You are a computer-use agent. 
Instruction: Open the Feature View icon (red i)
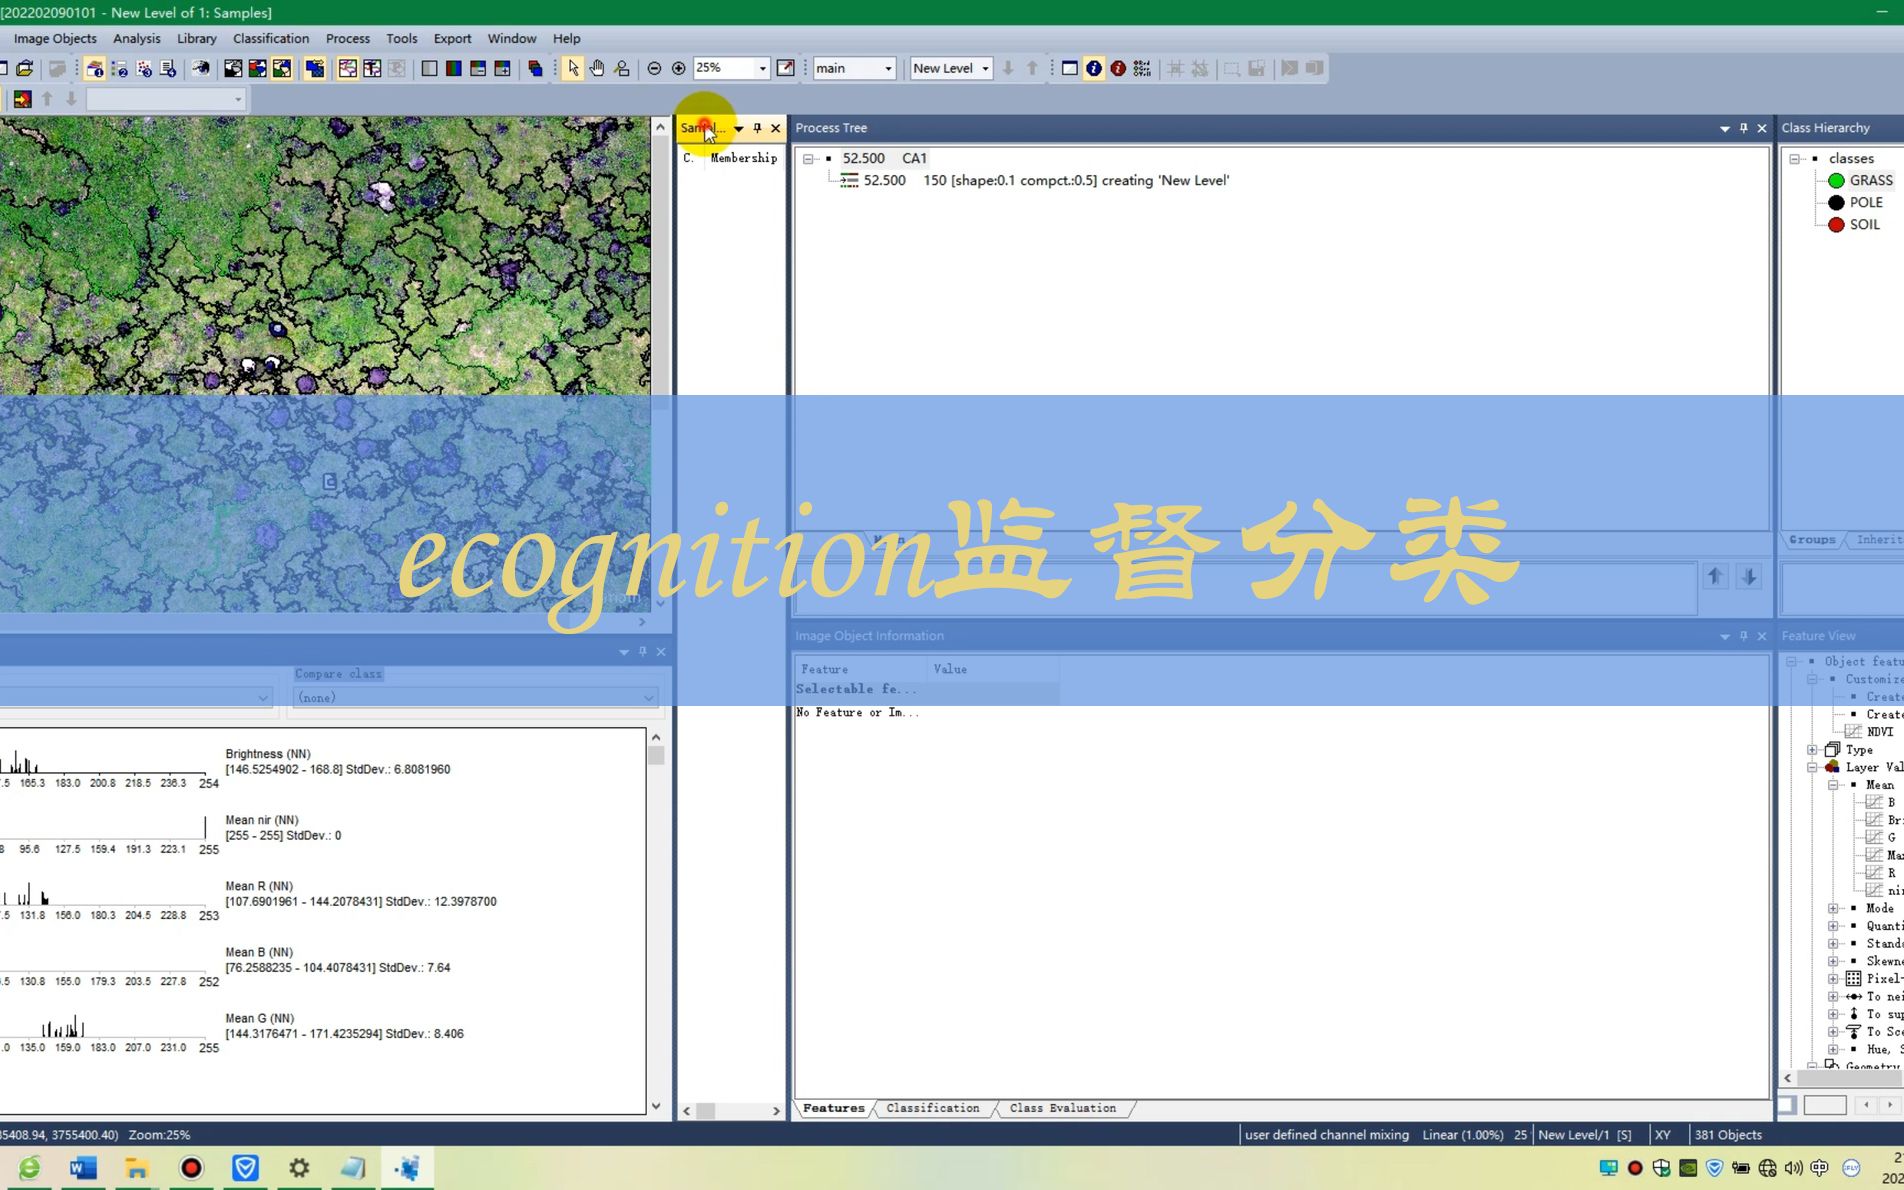click(1118, 68)
